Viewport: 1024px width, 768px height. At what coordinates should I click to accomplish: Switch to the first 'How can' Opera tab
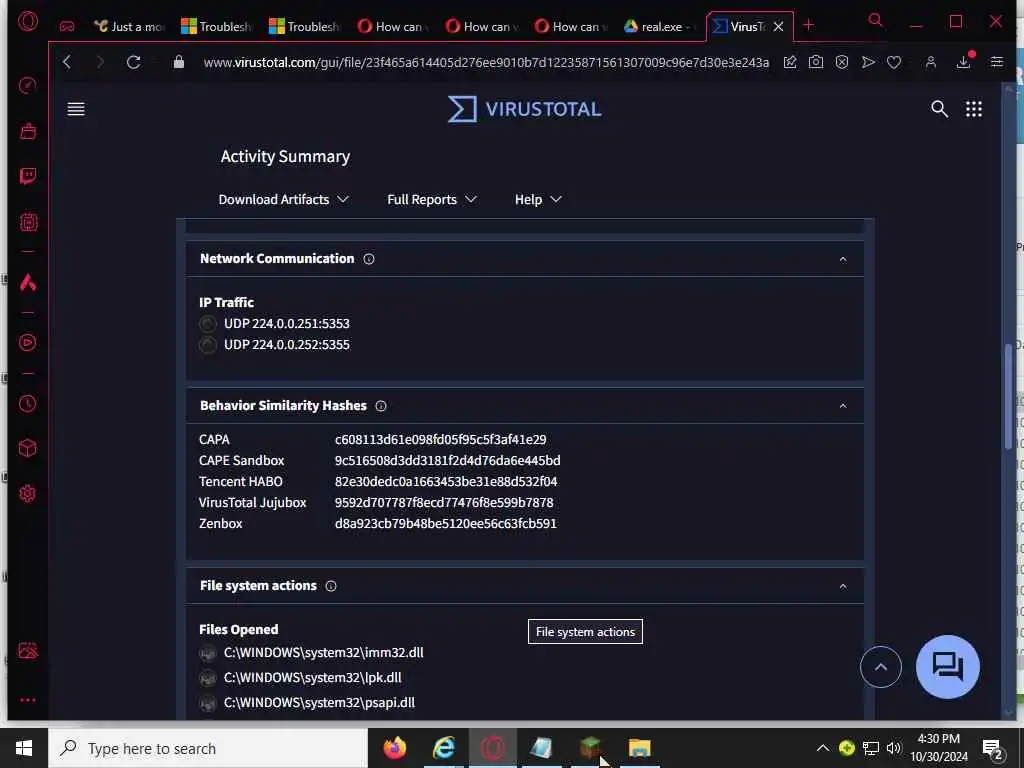393,27
